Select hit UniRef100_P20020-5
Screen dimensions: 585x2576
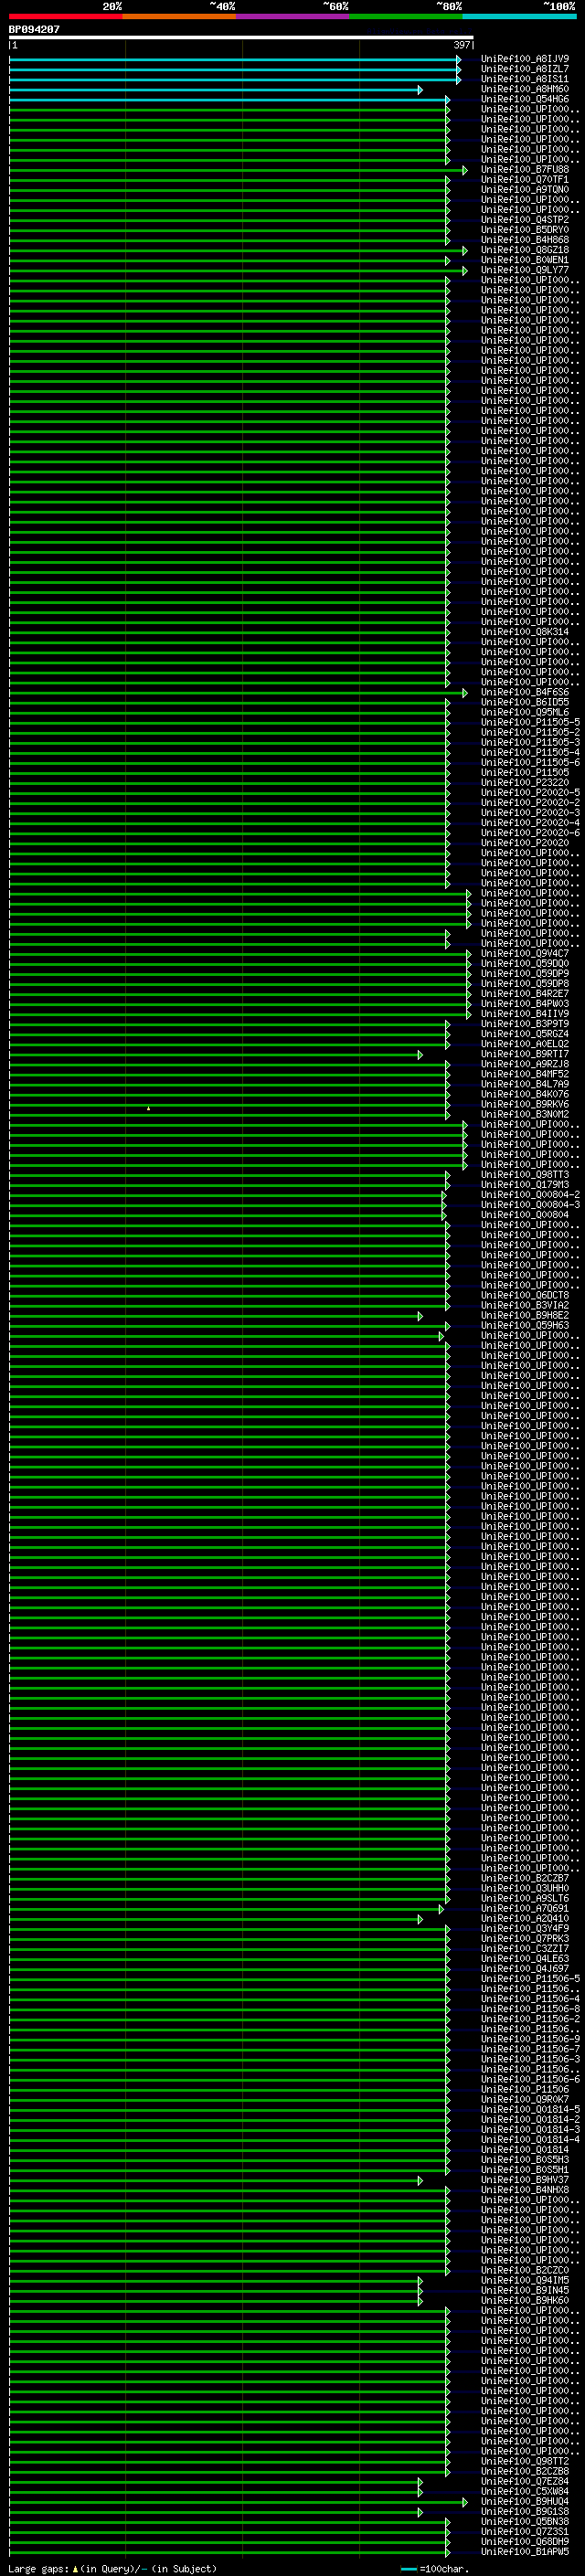(530, 792)
